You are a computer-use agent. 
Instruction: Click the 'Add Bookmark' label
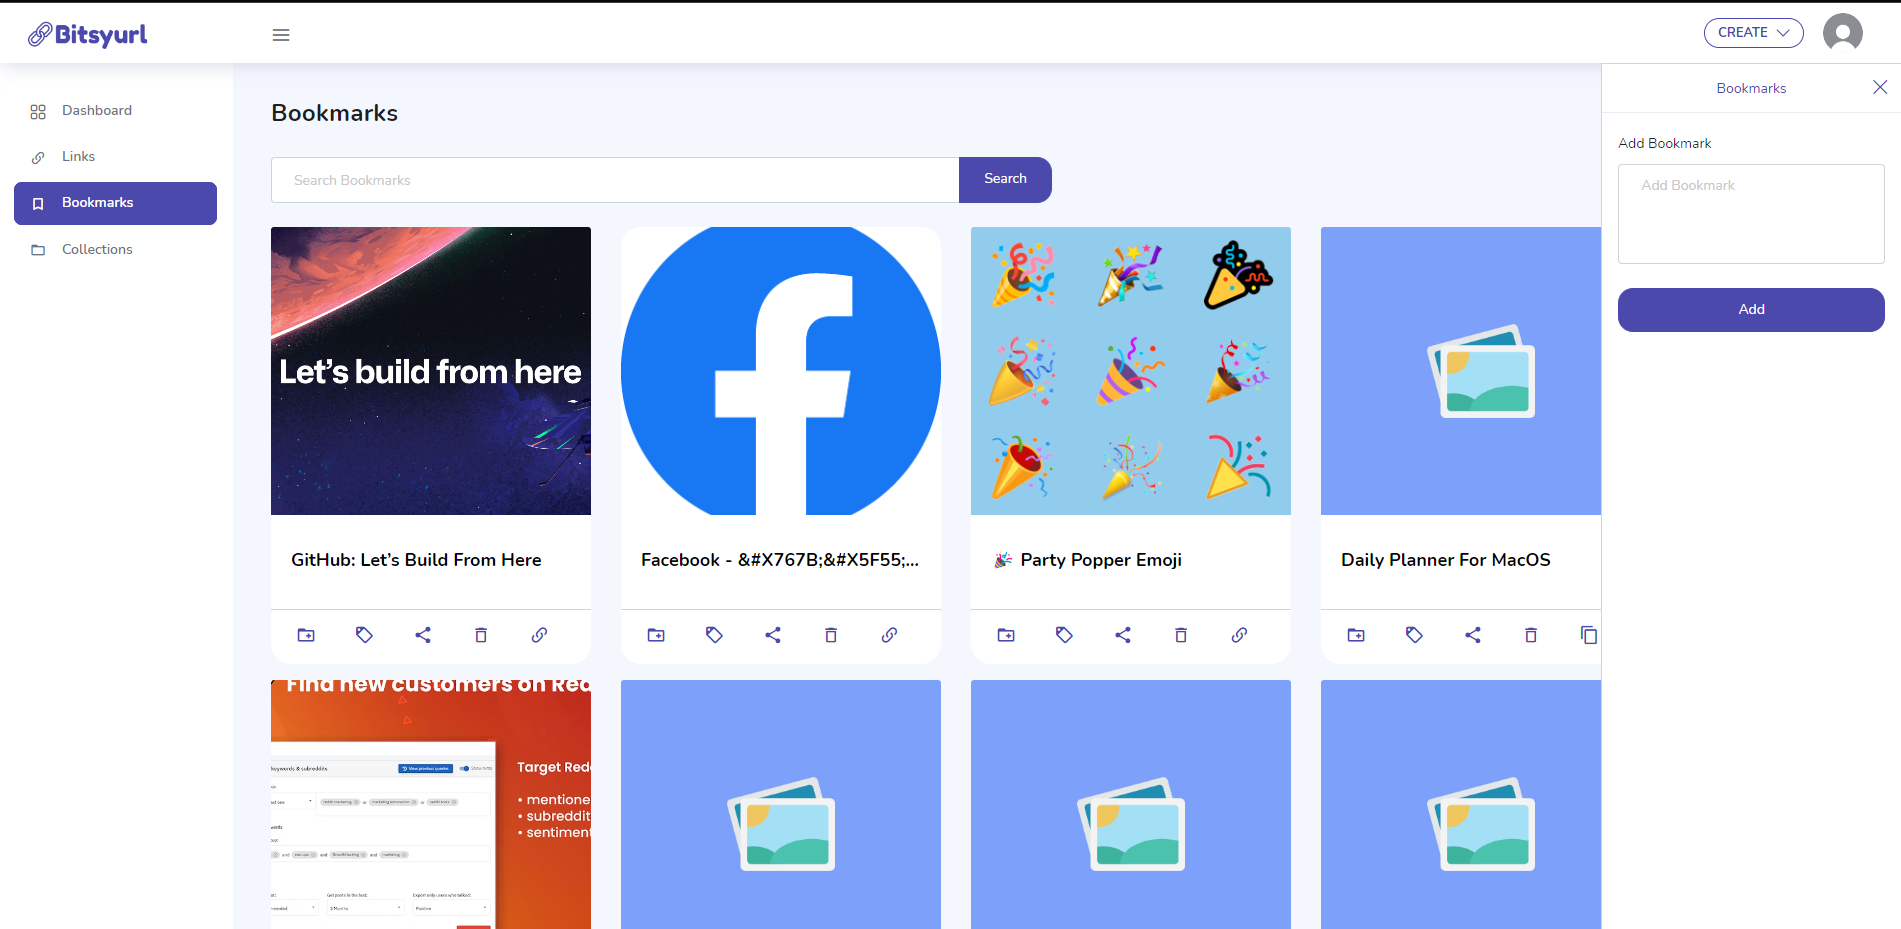1665,143
